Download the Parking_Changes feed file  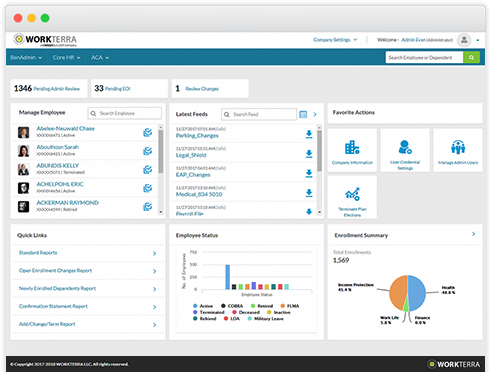pos(309,134)
